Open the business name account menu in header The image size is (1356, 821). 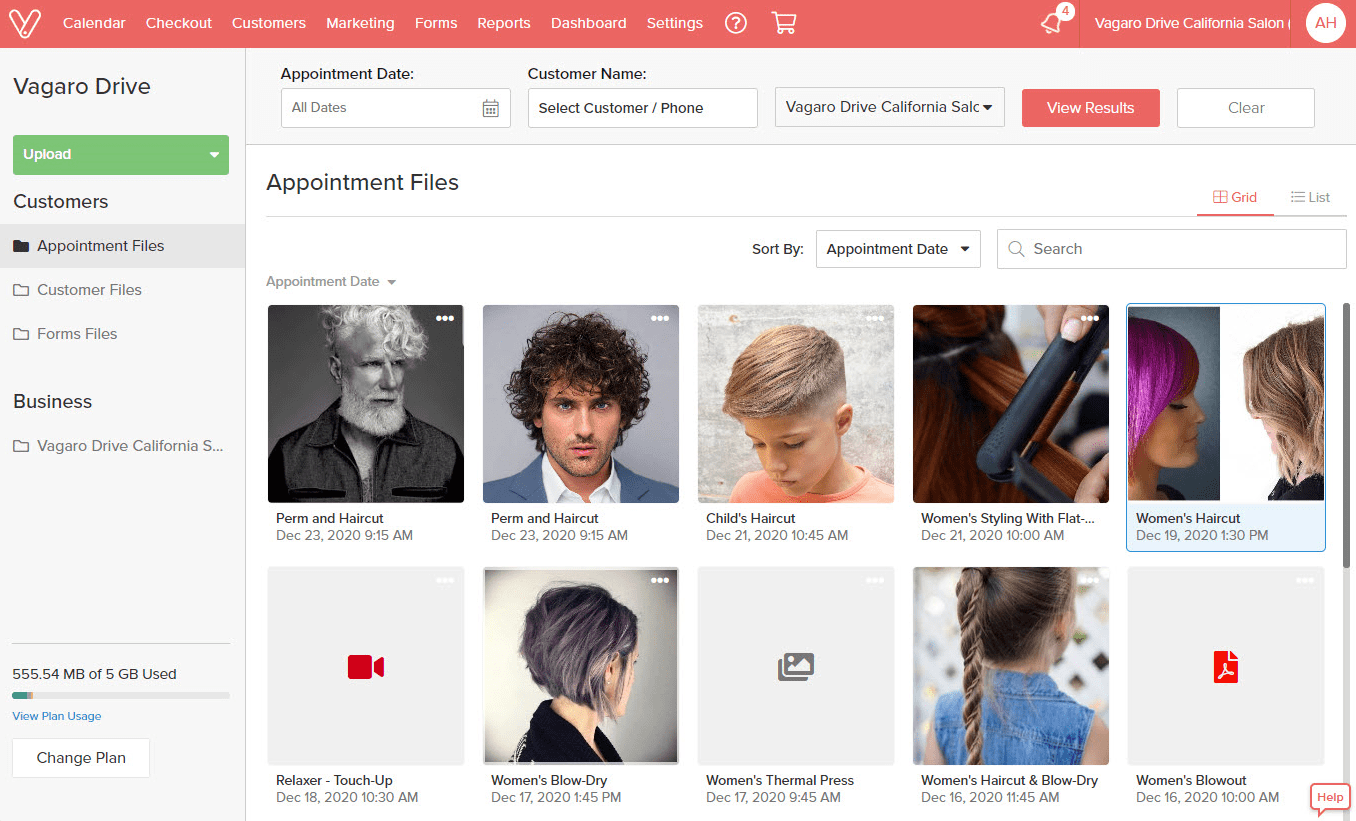pyautogui.click(x=1191, y=23)
